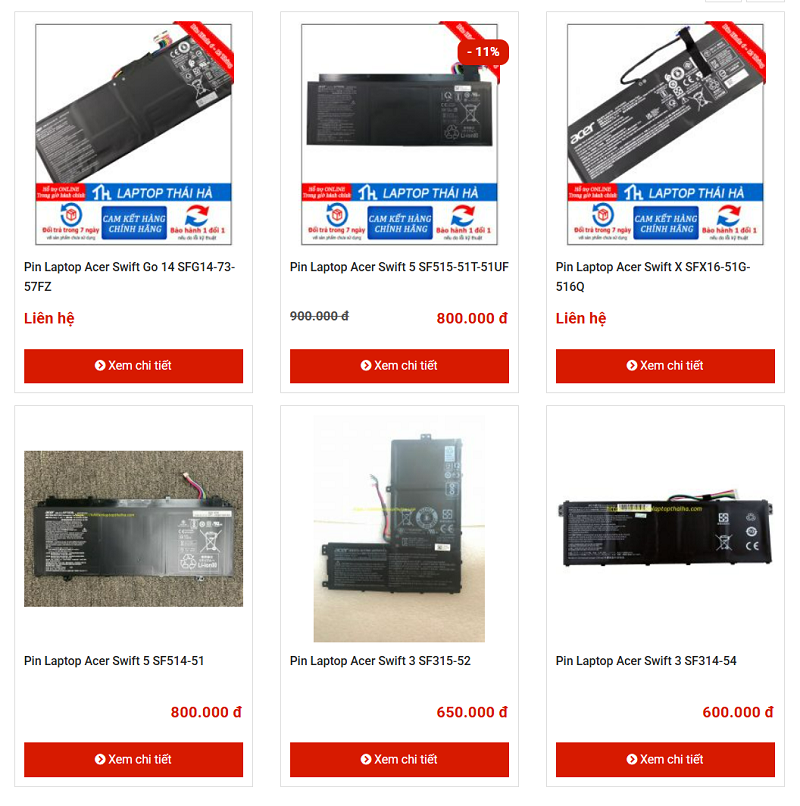
Task: View details for Swift 5 SF515-51T battery
Action: coord(399,365)
